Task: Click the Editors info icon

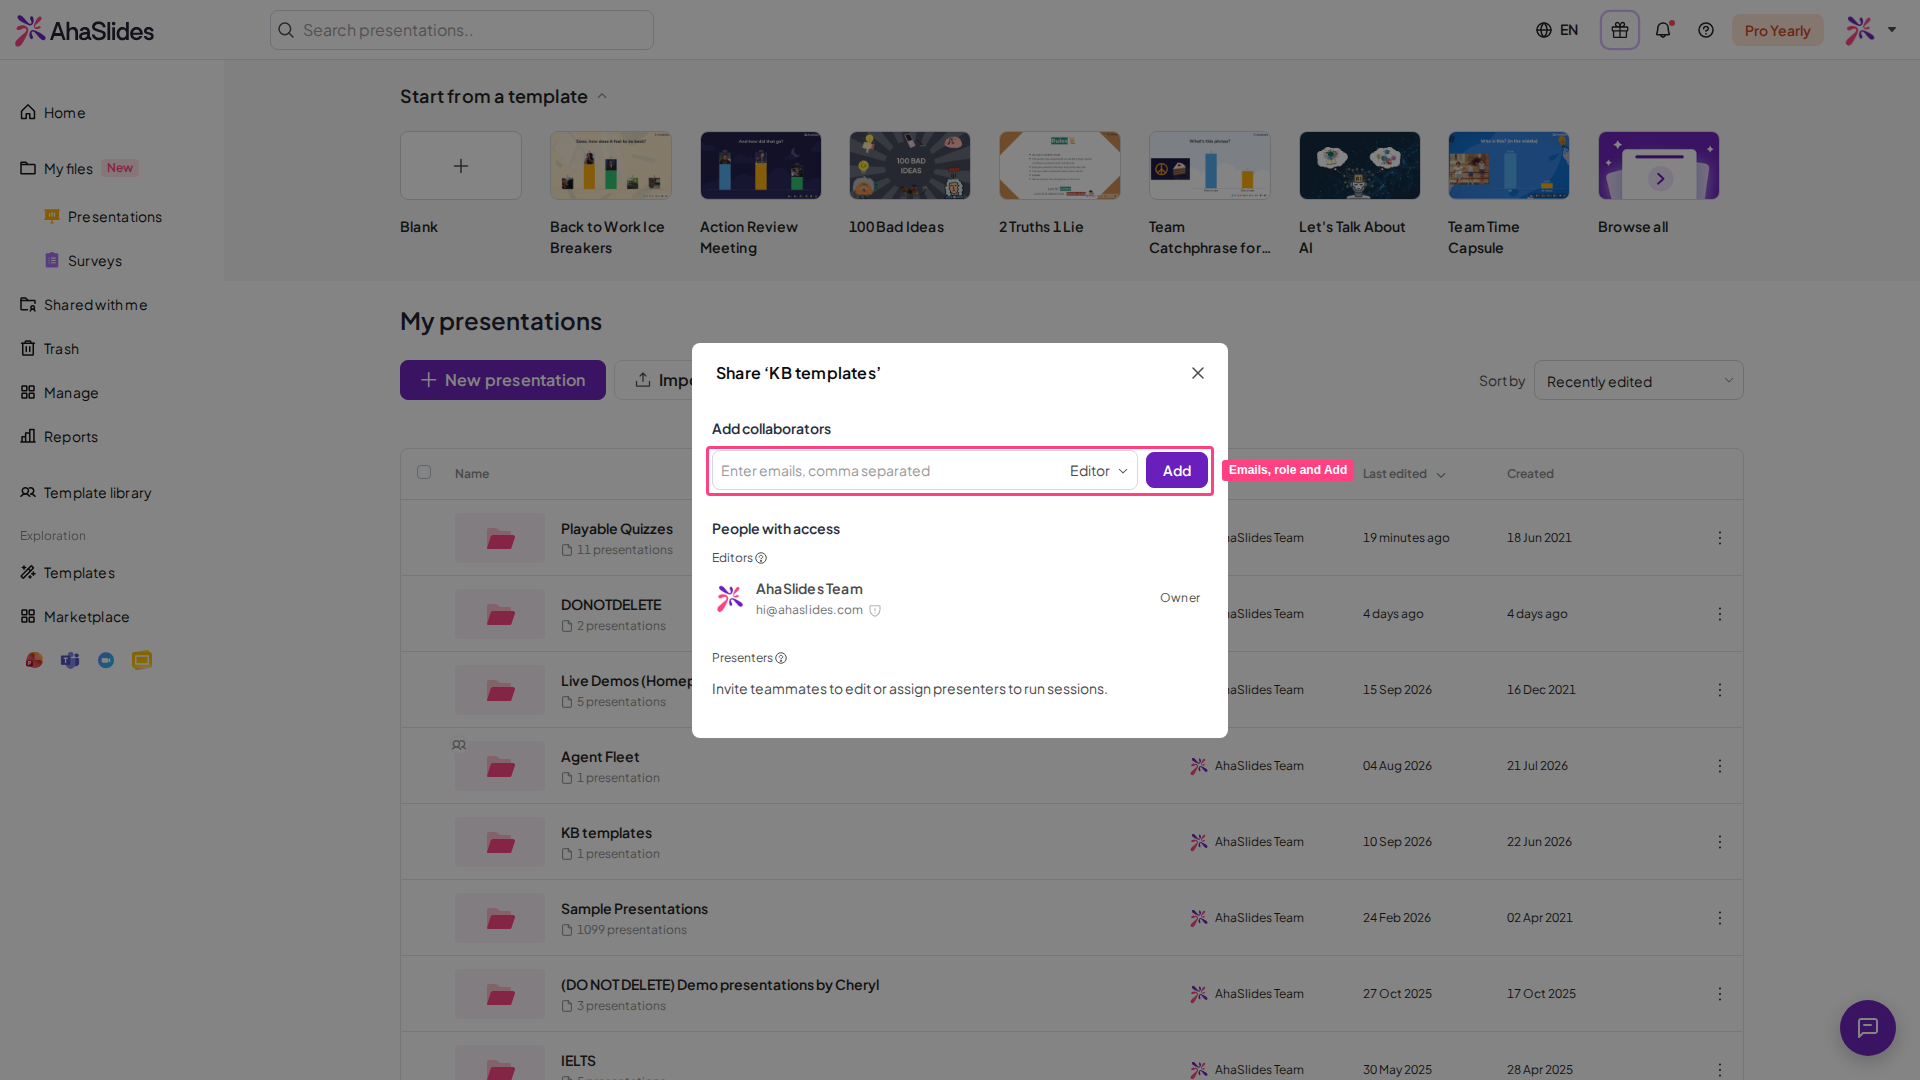Action: [x=761, y=558]
